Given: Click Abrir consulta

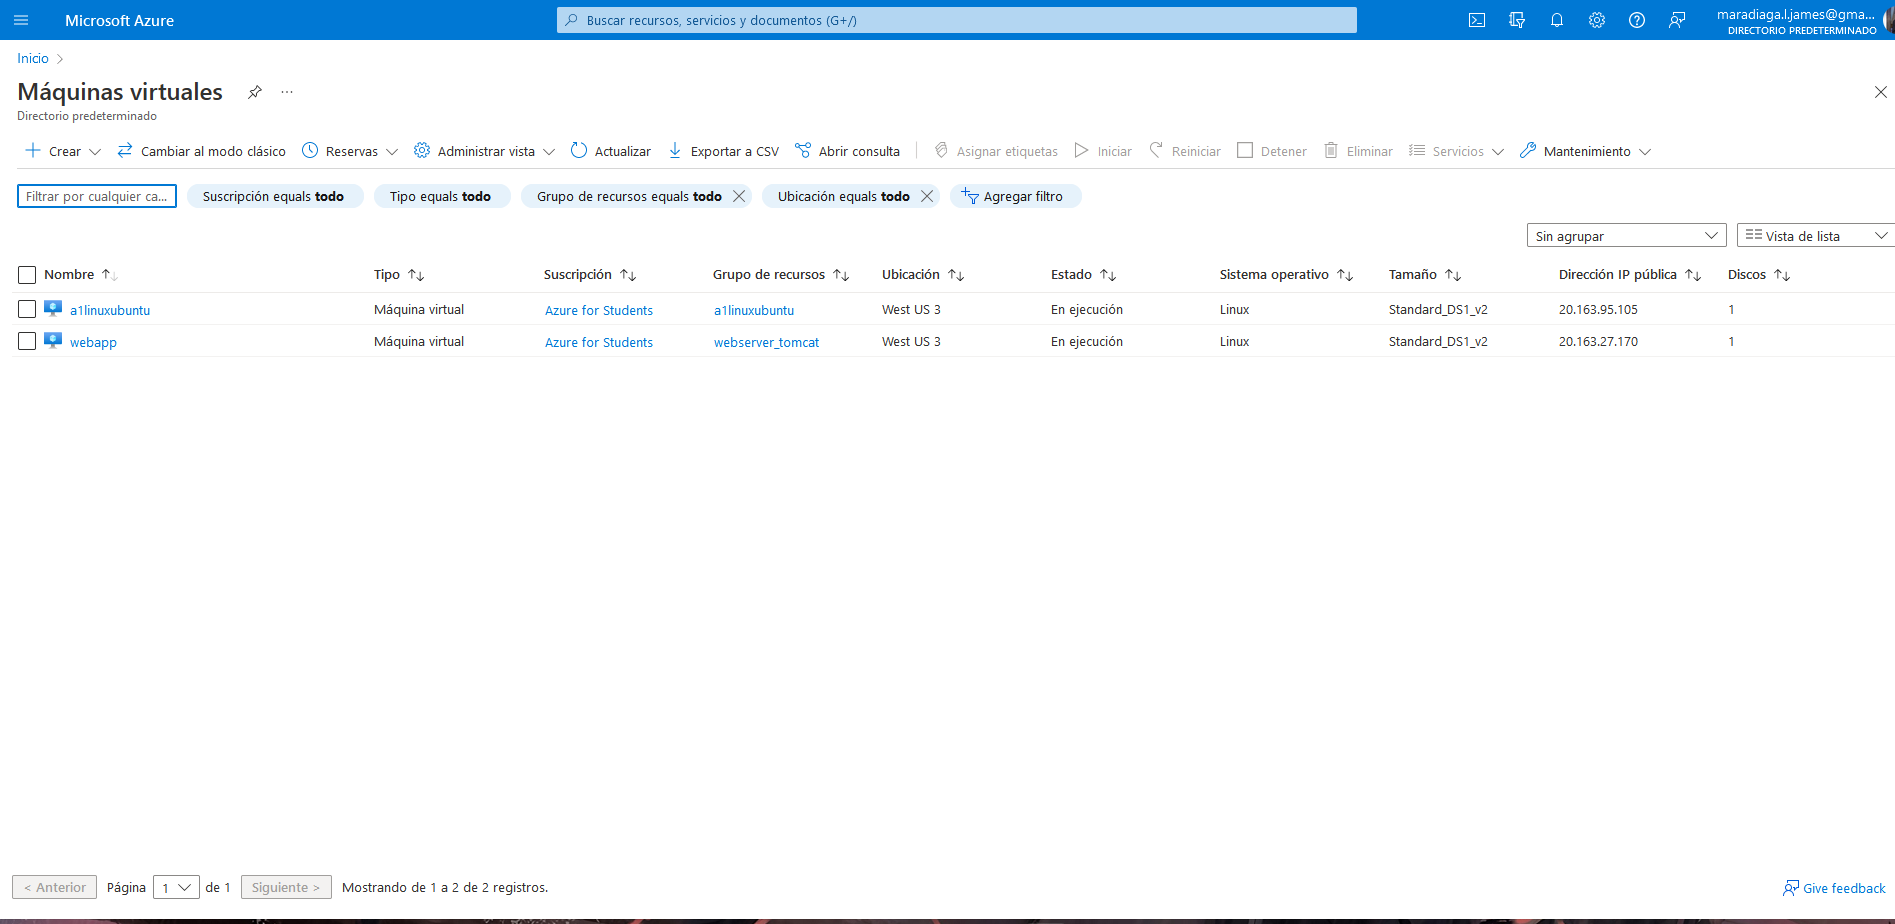Looking at the screenshot, I should 847,151.
